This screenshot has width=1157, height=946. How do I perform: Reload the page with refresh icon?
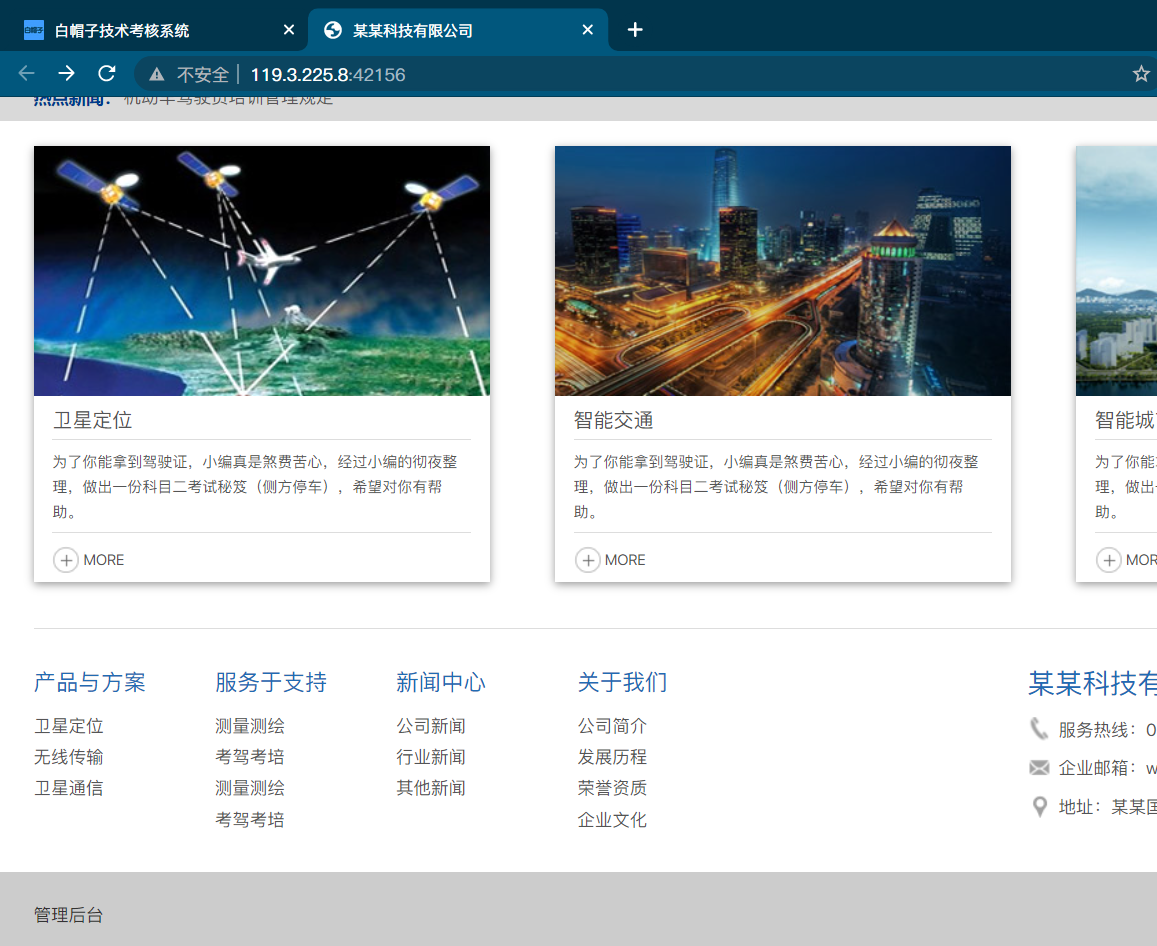(x=107, y=73)
